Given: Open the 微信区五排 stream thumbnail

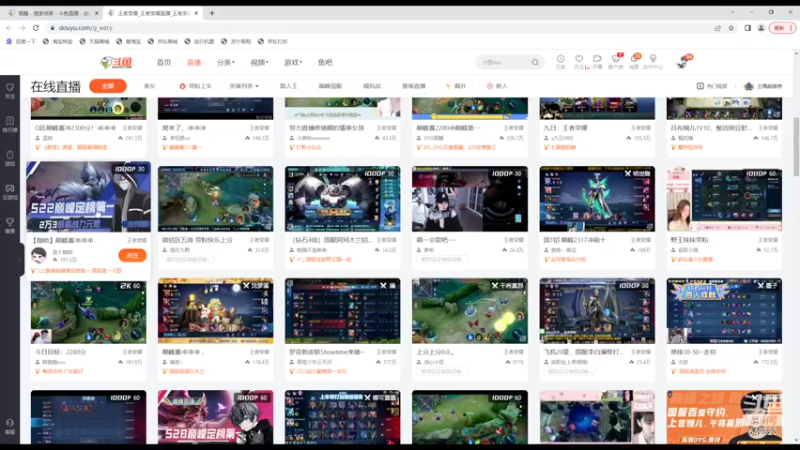Looking at the screenshot, I should point(215,199).
